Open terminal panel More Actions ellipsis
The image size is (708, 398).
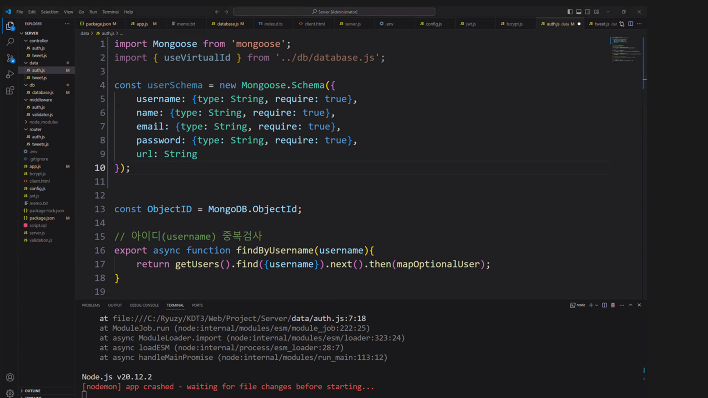[622, 305]
